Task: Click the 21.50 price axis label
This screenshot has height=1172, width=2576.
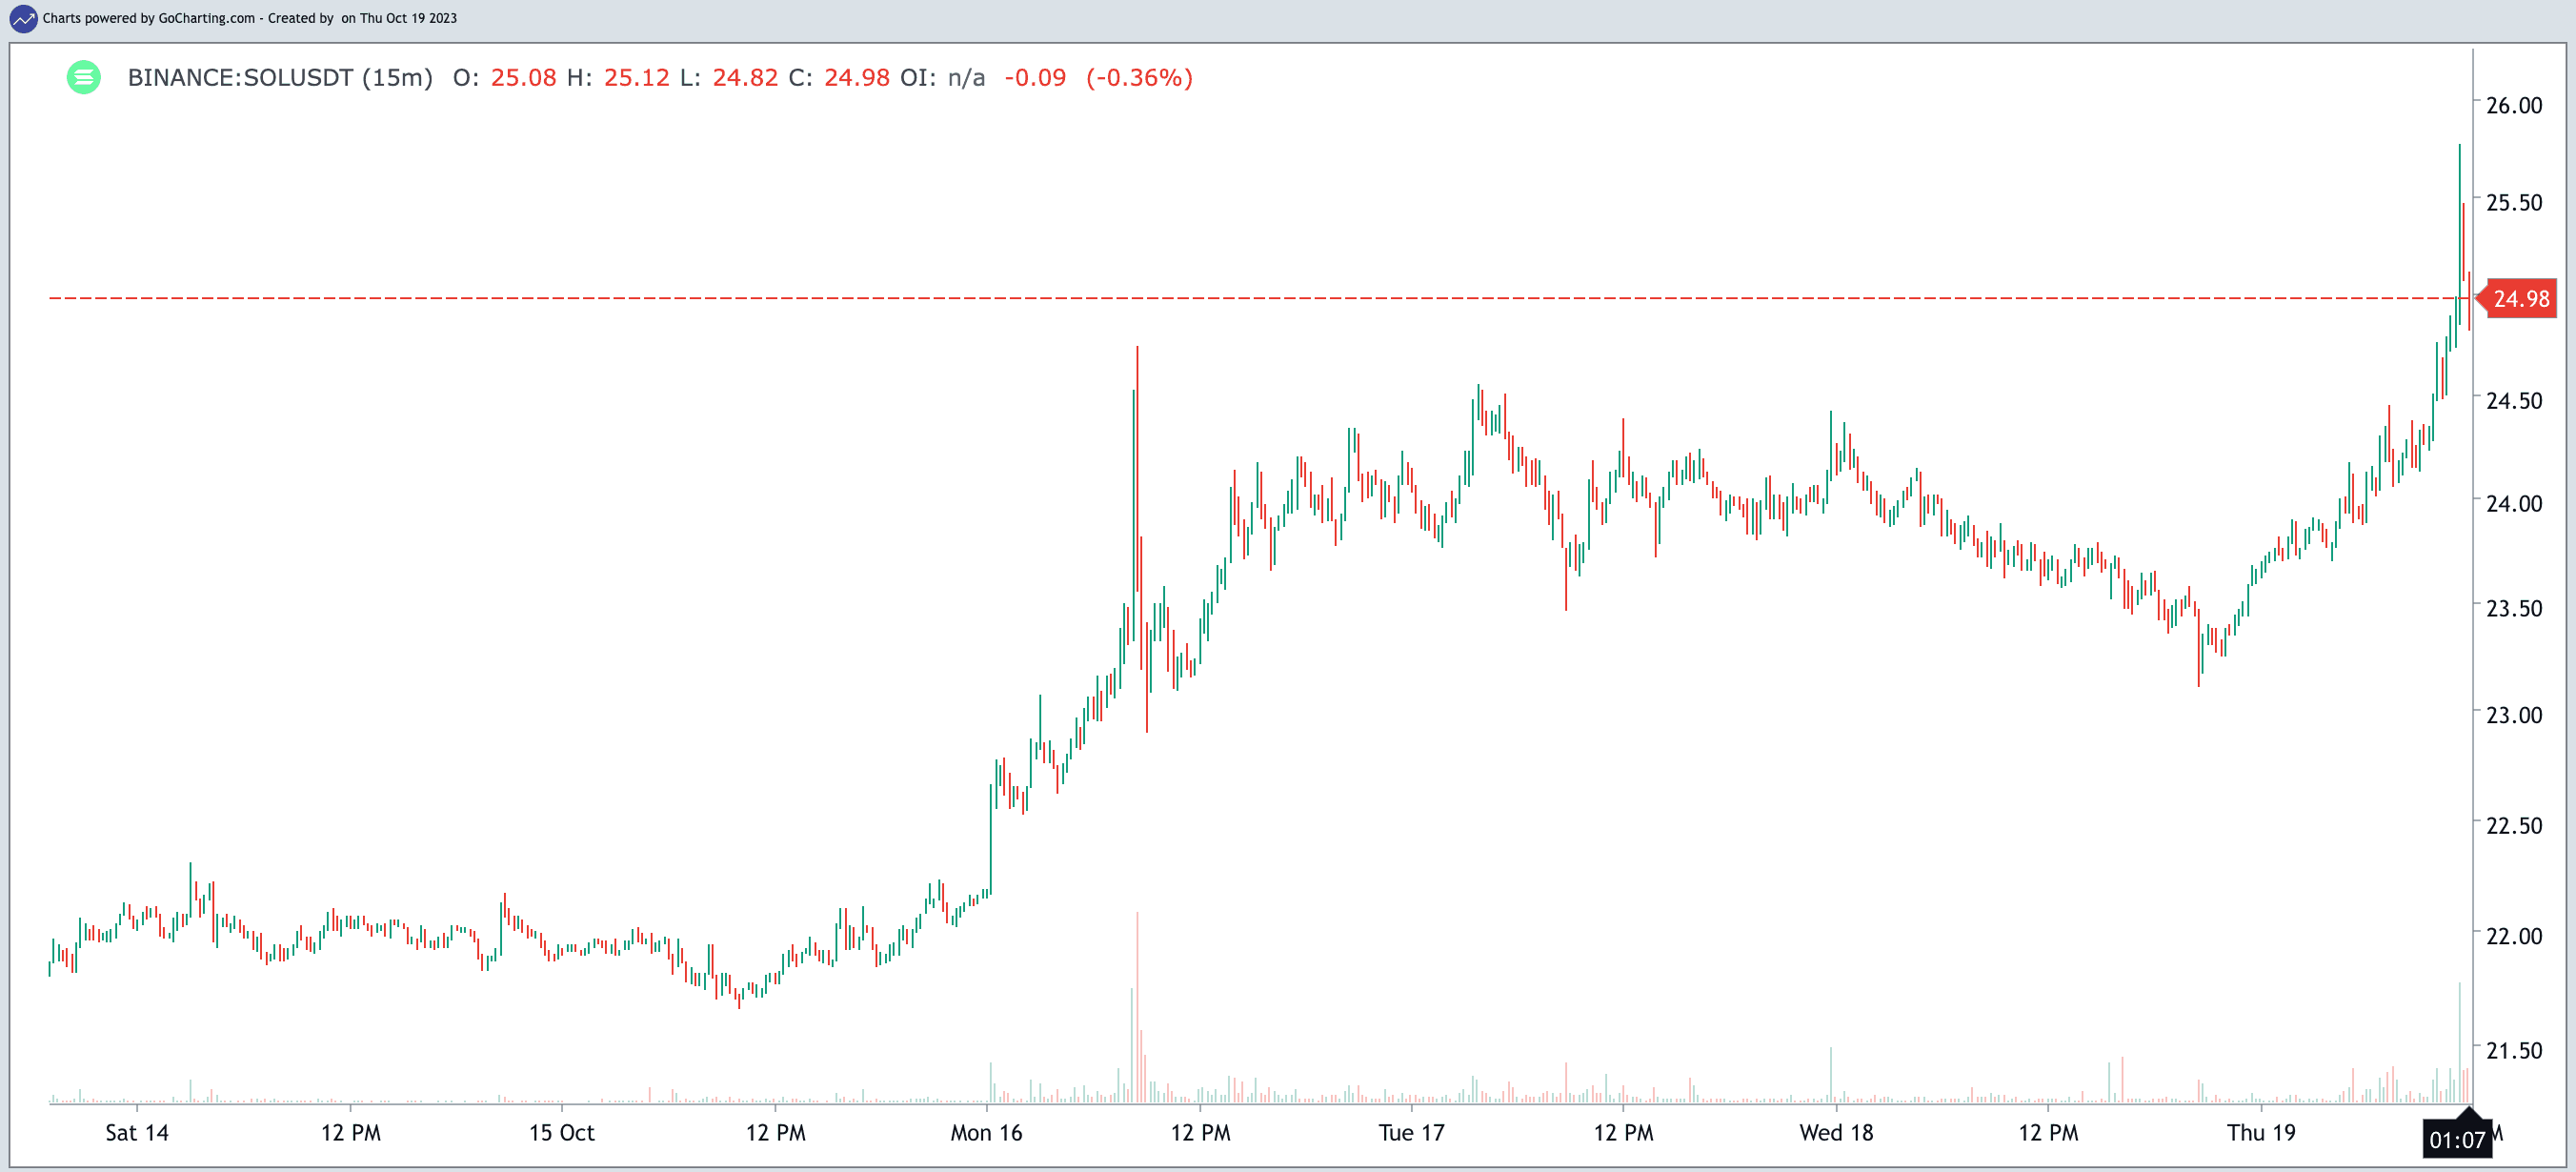Action: tap(2513, 1049)
